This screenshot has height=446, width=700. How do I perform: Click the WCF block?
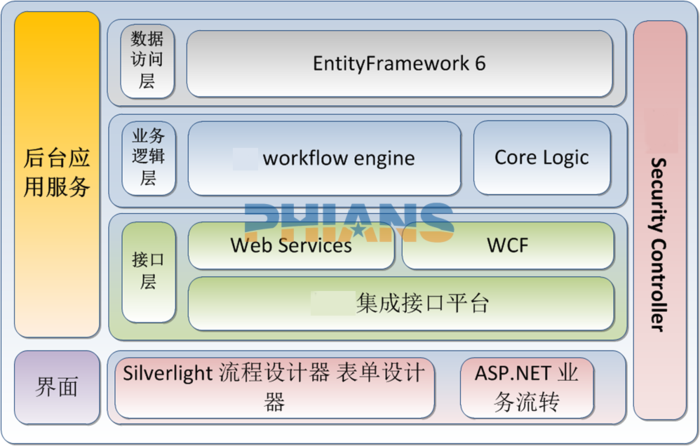(x=508, y=246)
